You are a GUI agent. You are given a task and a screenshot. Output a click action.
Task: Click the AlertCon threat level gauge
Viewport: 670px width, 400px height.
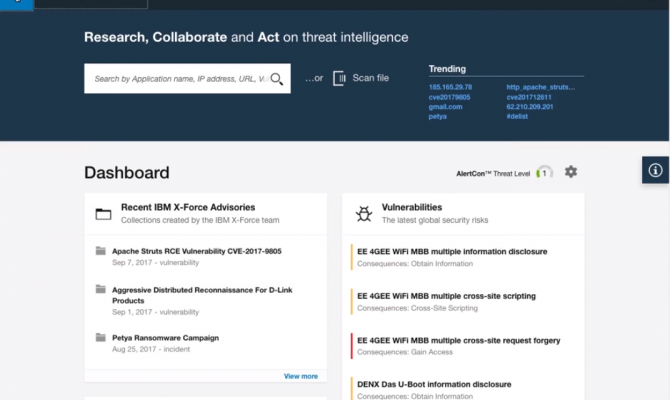coord(544,172)
